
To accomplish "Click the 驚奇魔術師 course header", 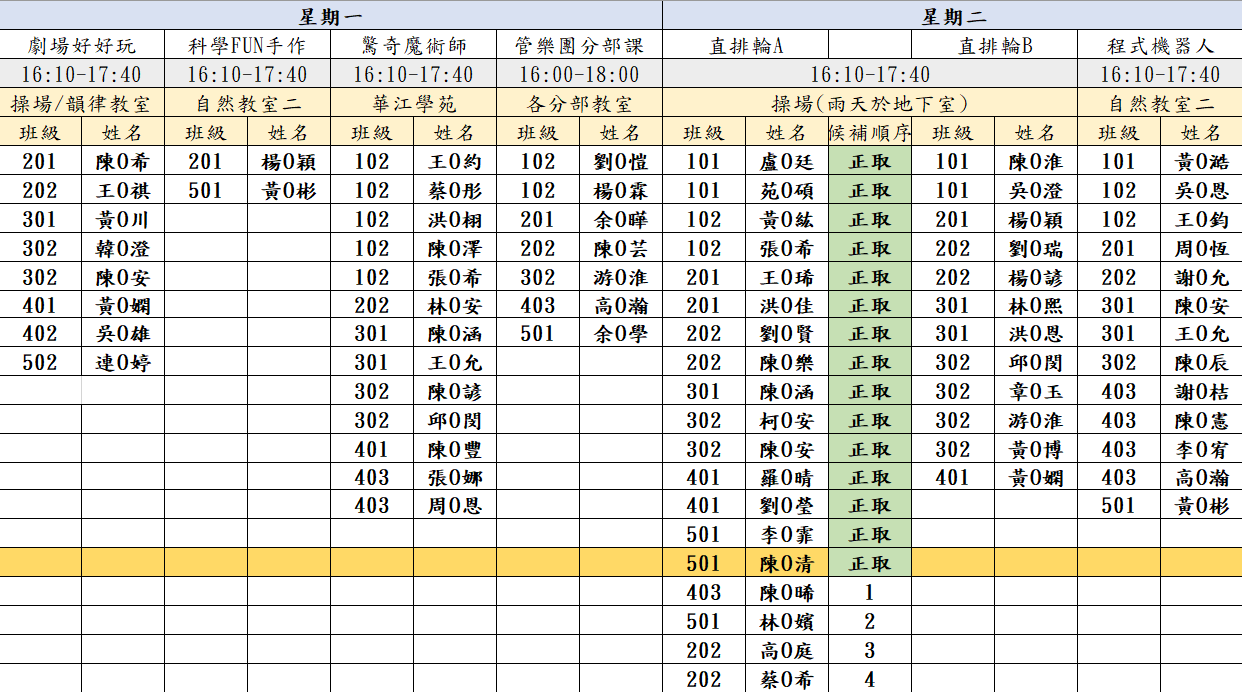I will (x=413, y=45).
